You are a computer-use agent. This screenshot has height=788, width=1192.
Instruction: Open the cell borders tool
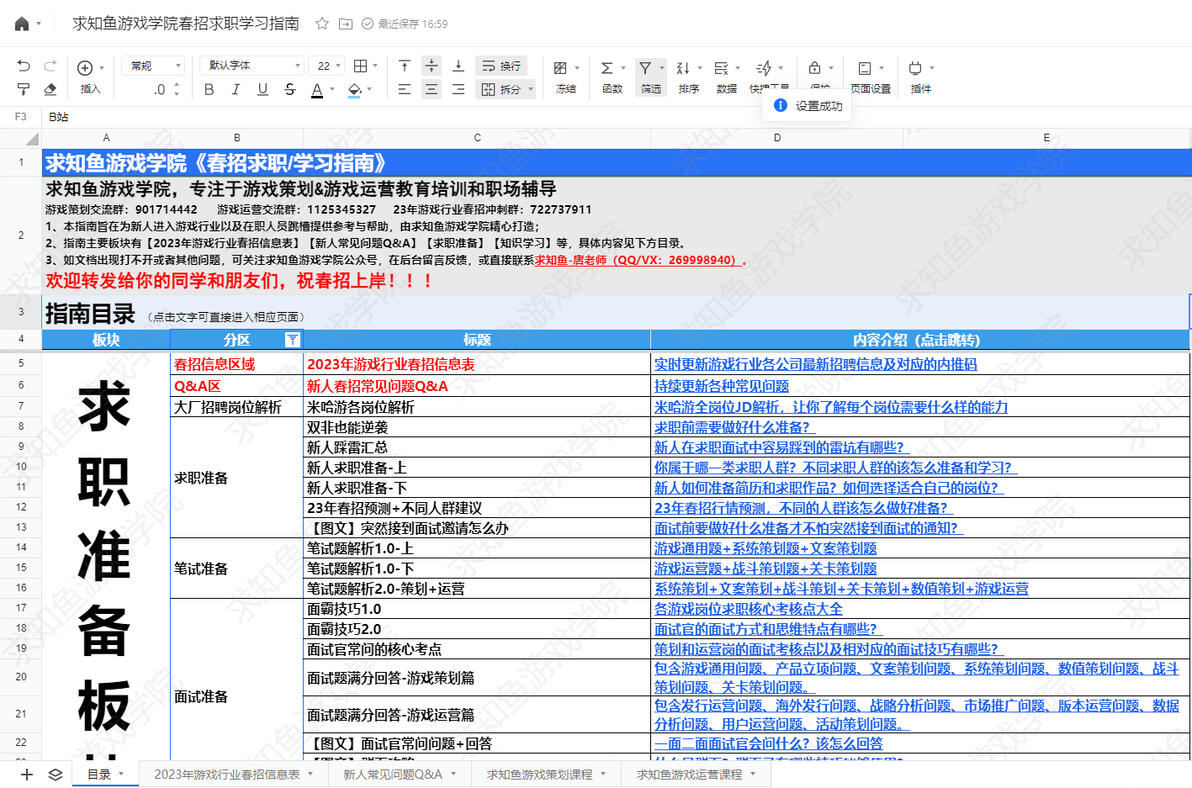[361, 66]
